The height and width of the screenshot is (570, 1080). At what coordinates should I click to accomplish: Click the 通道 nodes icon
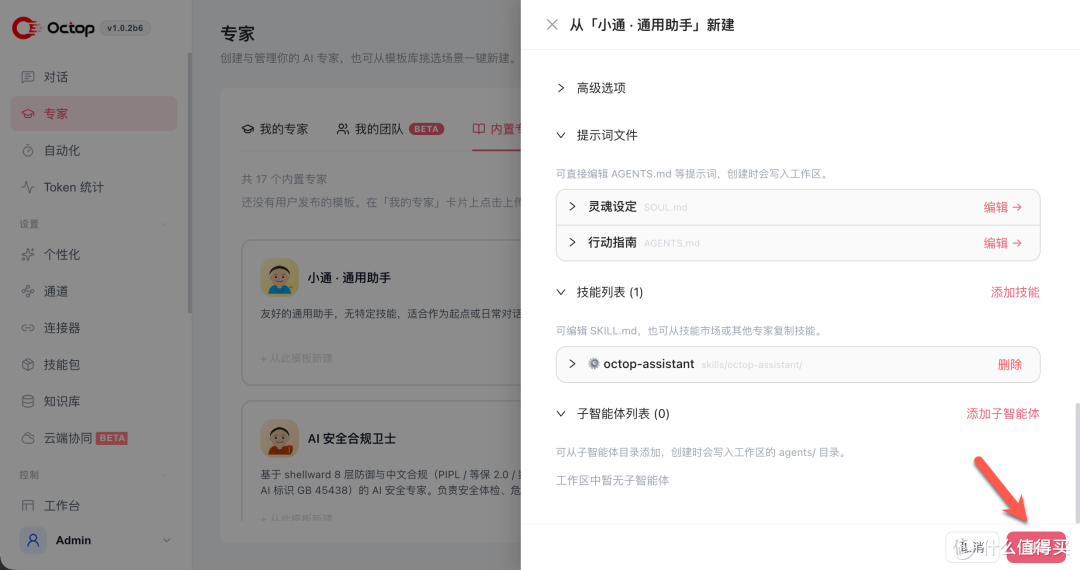[x=28, y=291]
